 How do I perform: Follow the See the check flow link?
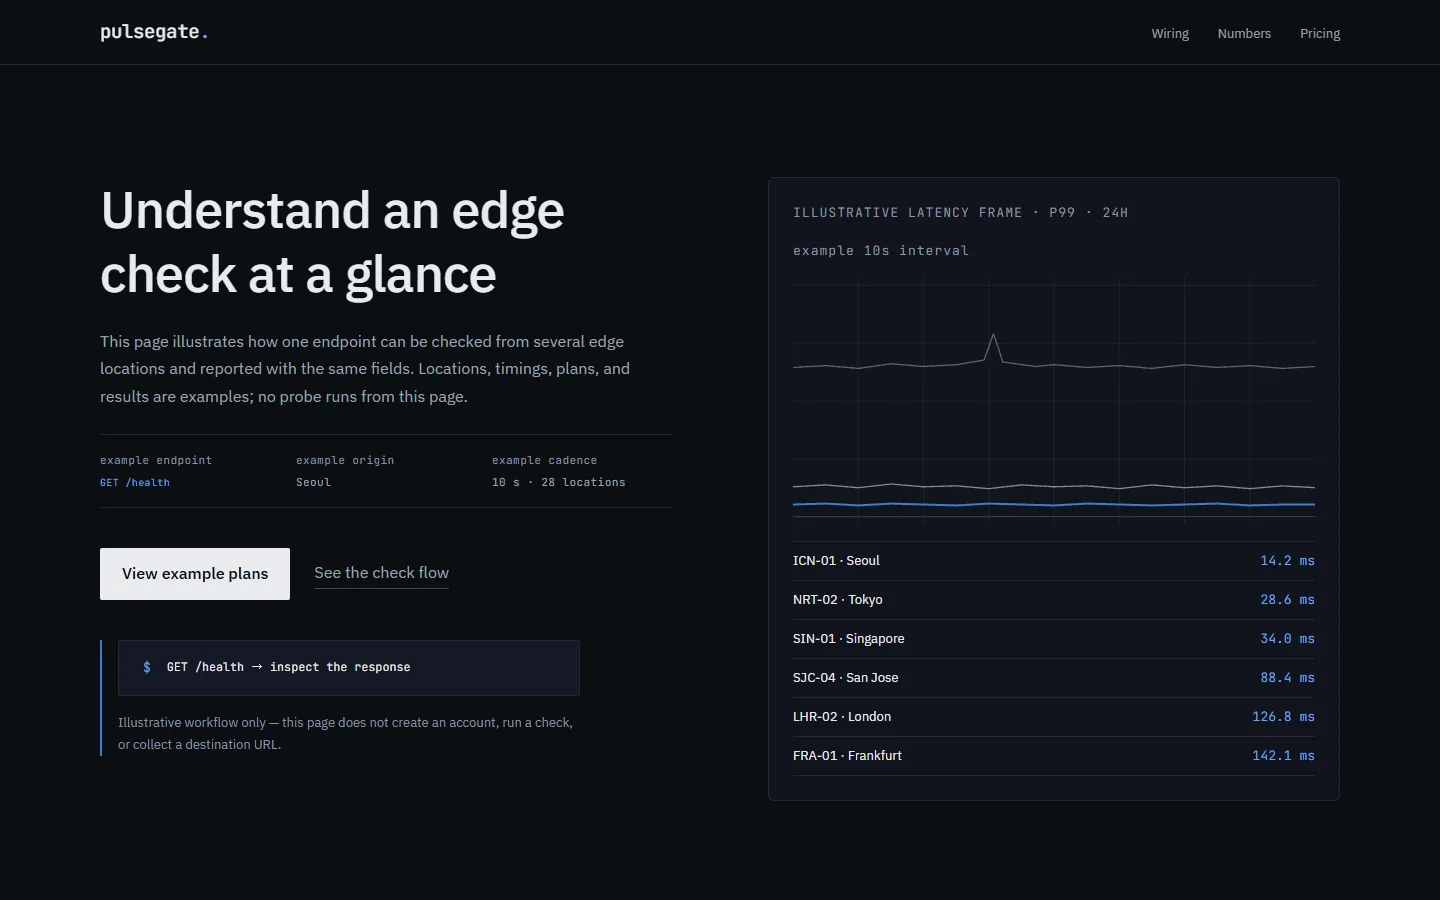(x=381, y=573)
